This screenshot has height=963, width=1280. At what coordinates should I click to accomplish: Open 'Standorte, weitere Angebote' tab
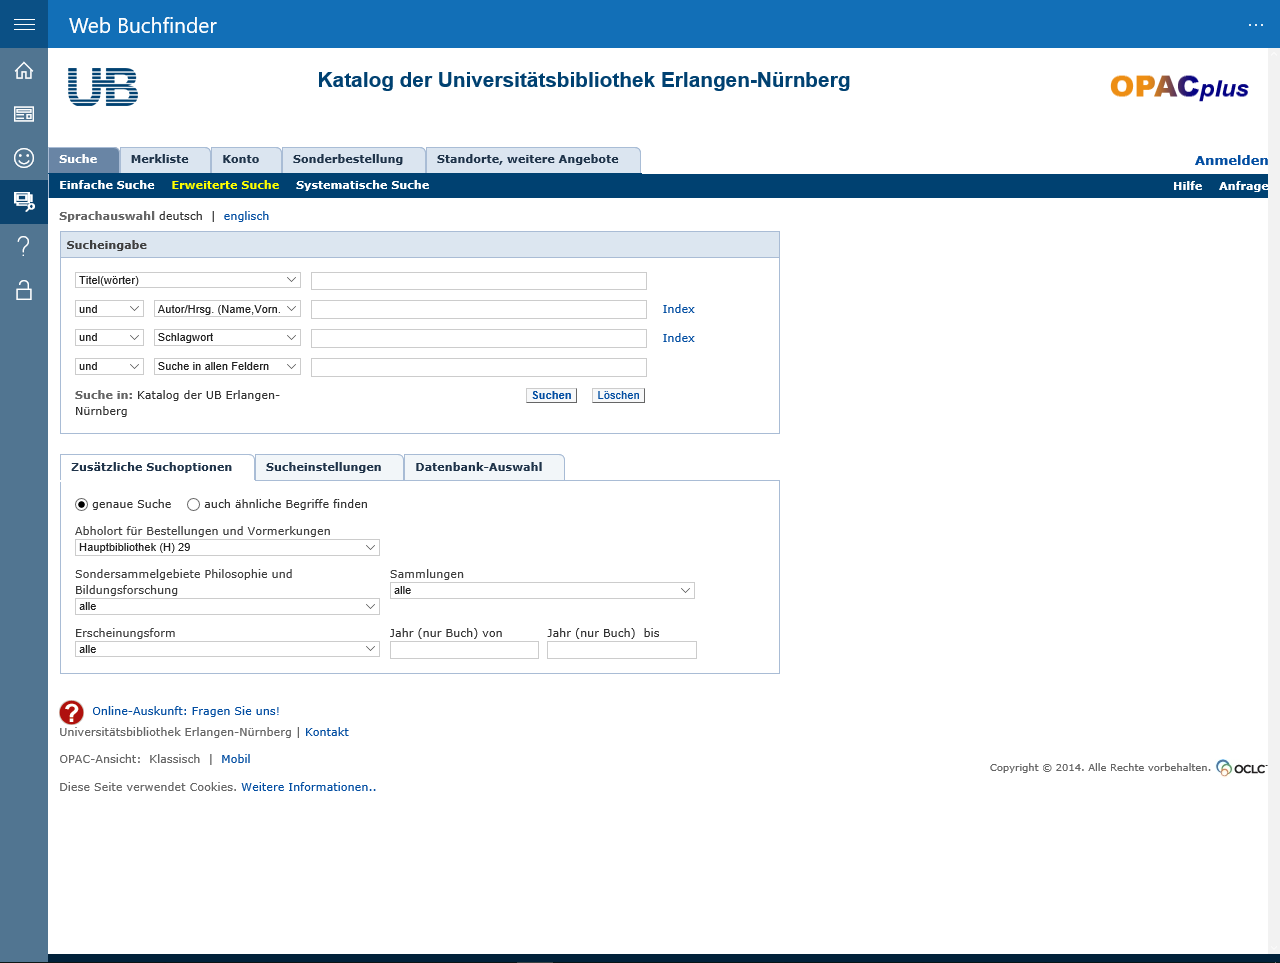click(533, 160)
